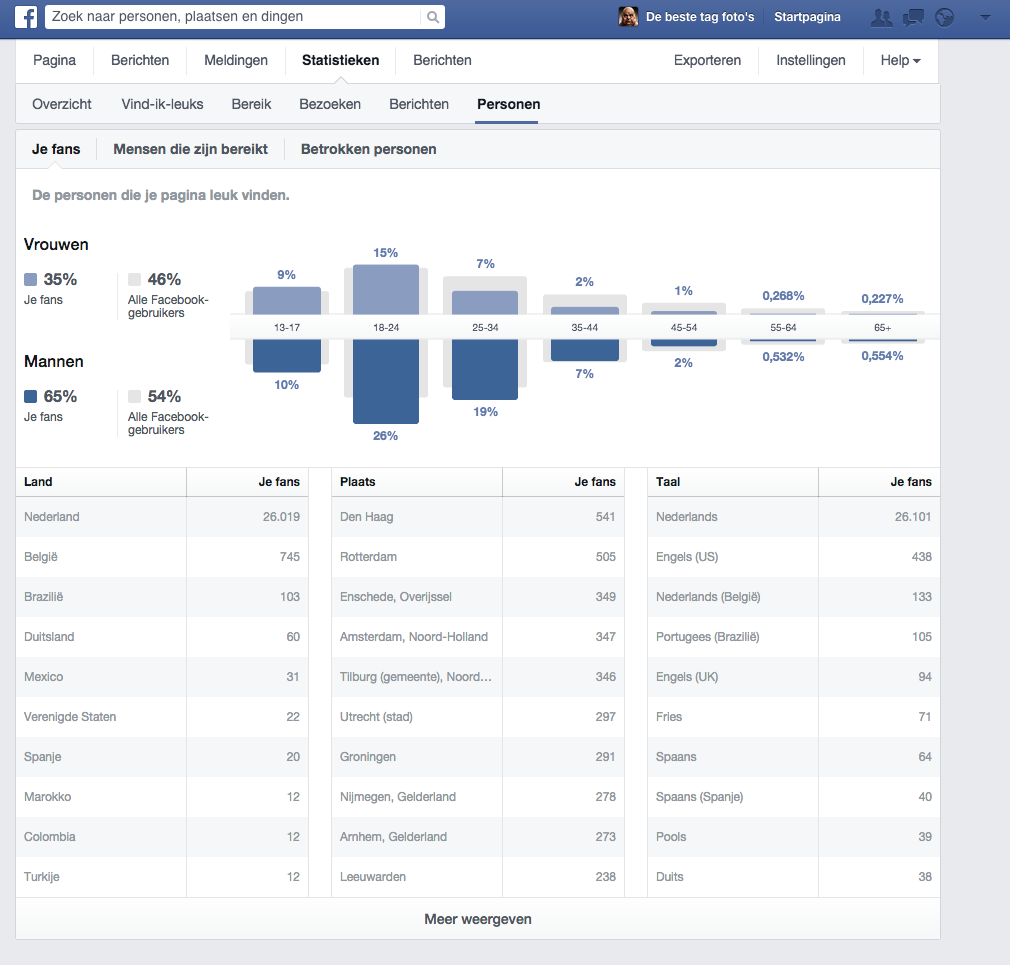The width and height of the screenshot is (1010, 965).
Task: Open Instellingen
Action: click(x=811, y=61)
